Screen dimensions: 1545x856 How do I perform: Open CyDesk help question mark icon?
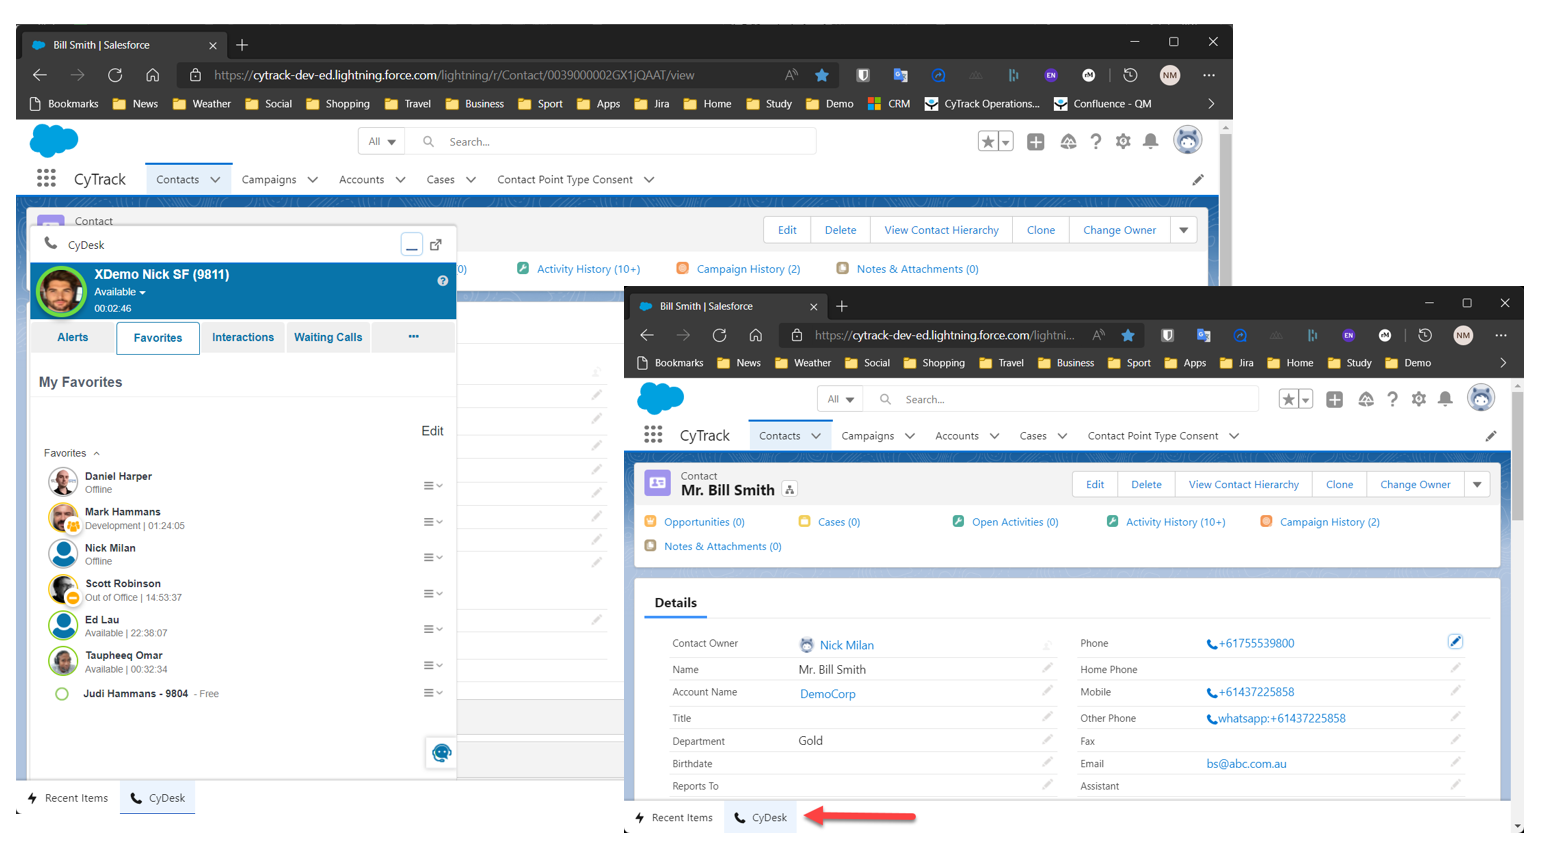click(442, 281)
